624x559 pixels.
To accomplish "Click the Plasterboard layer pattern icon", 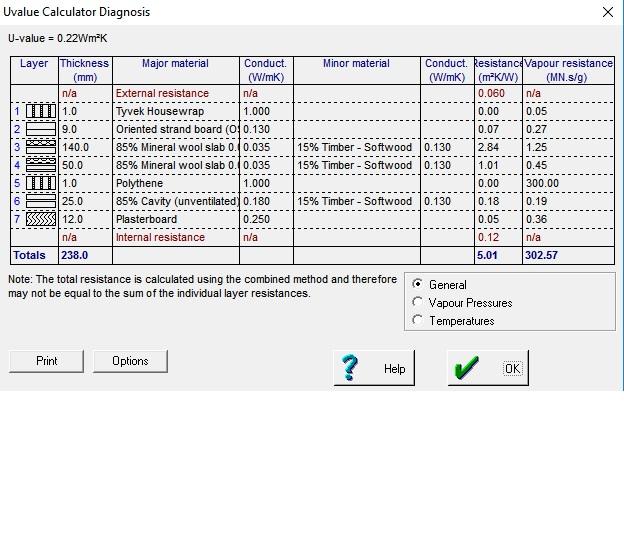I will point(41,219).
